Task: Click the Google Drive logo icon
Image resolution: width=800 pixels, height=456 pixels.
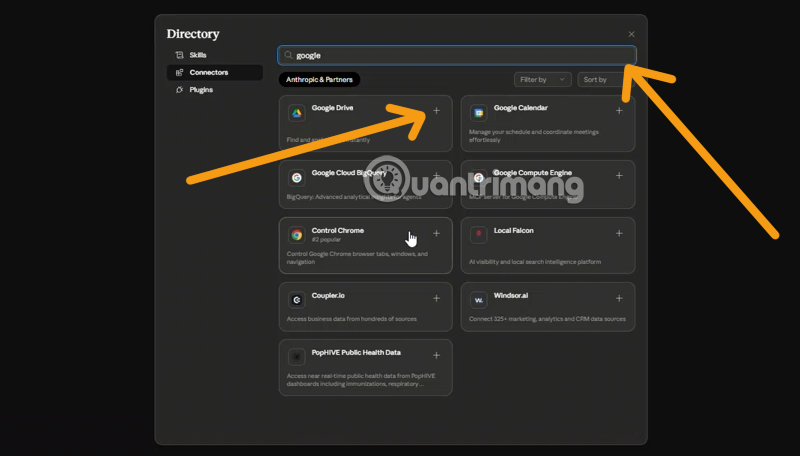Action: [x=296, y=113]
